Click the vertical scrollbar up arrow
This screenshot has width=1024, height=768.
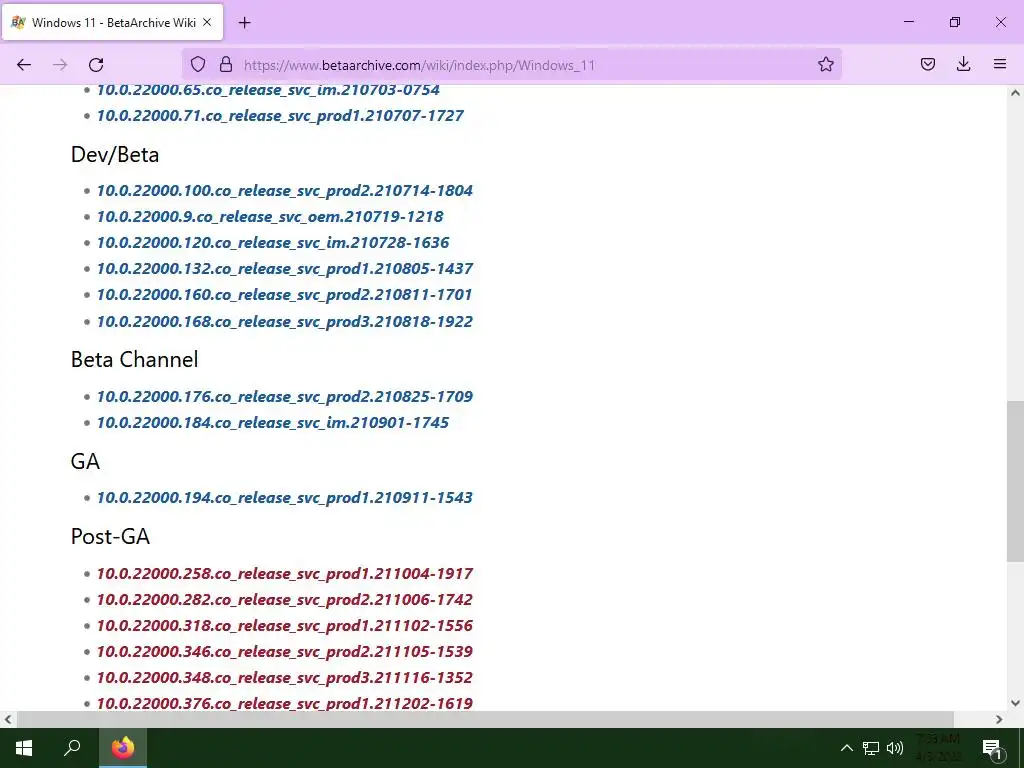1015,93
